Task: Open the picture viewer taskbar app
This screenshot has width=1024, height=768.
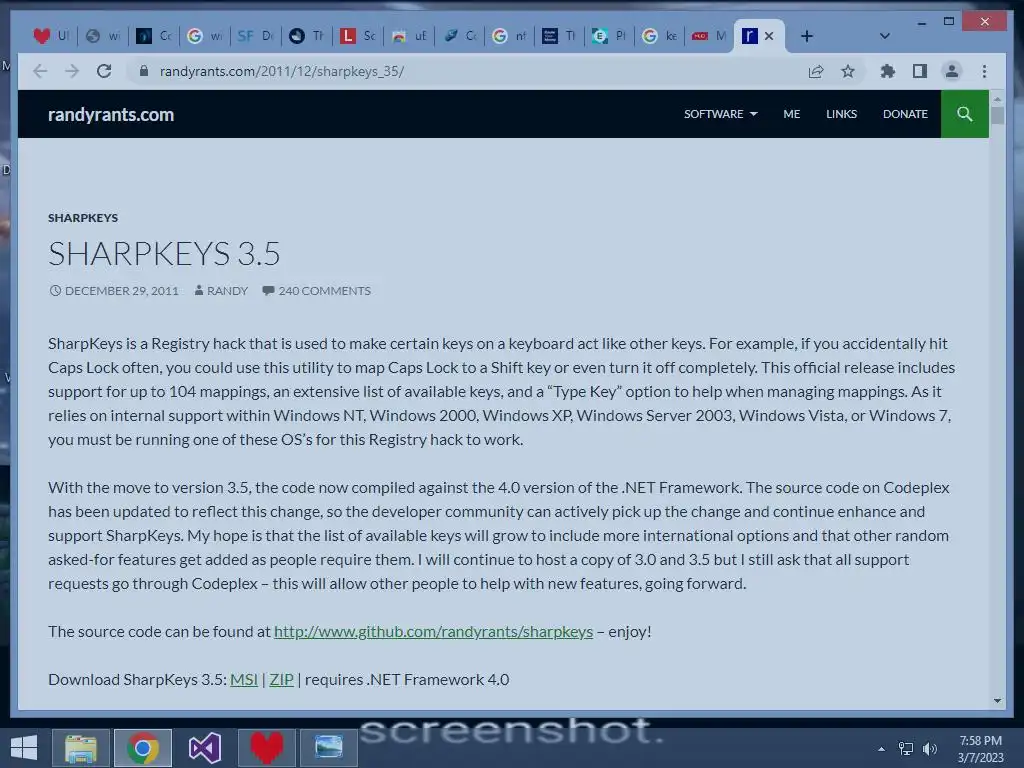Action: click(328, 748)
